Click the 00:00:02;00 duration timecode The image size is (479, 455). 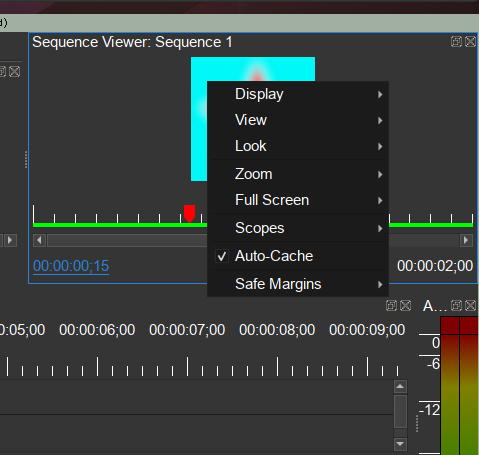point(435,266)
